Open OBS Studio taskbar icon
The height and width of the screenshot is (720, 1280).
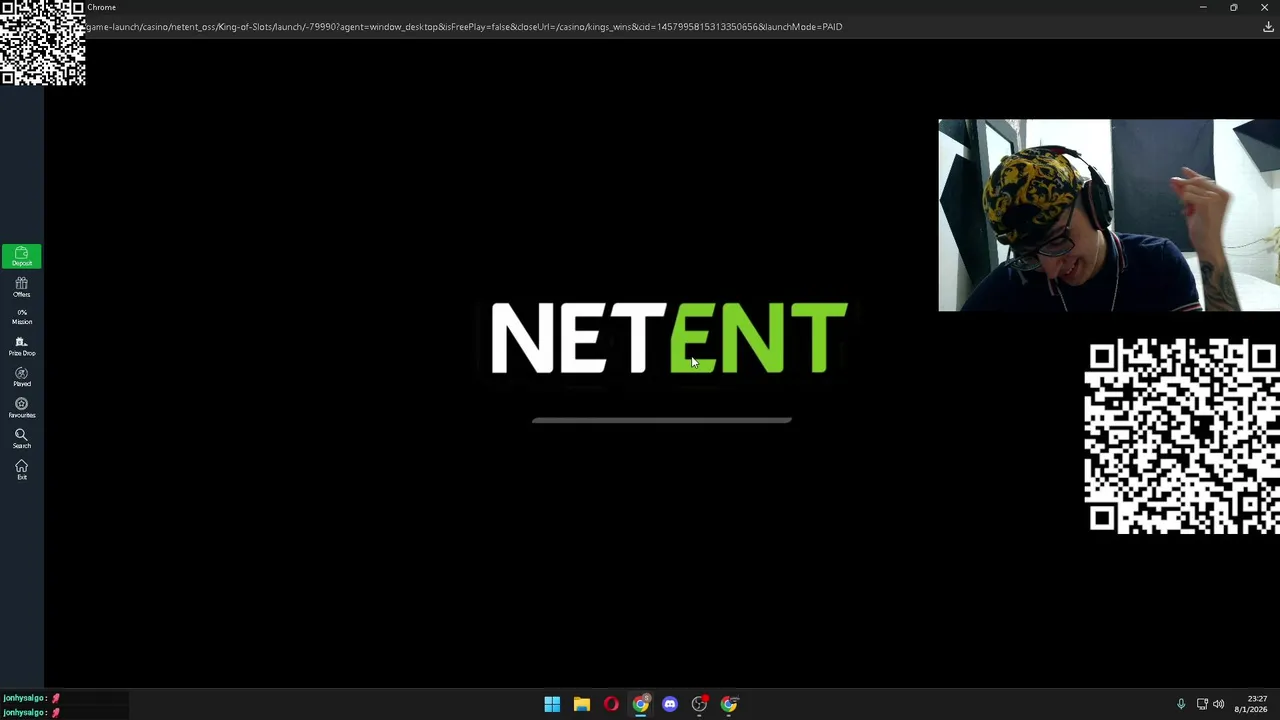(x=700, y=704)
